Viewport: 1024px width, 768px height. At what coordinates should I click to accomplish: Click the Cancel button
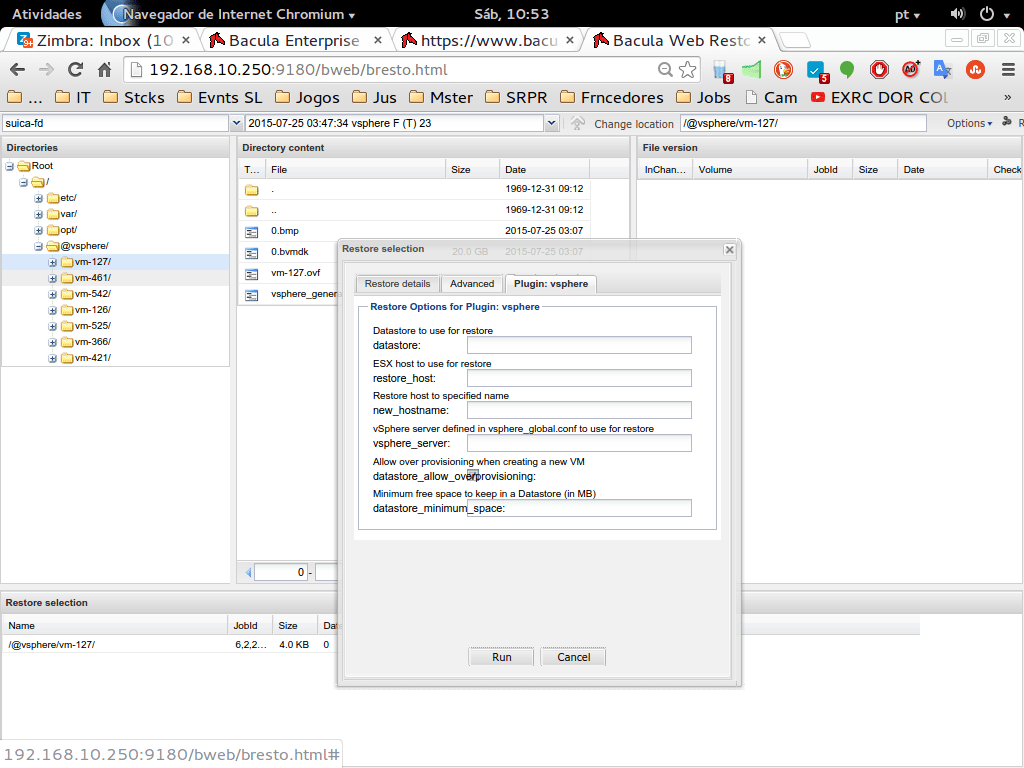pyautogui.click(x=573, y=657)
